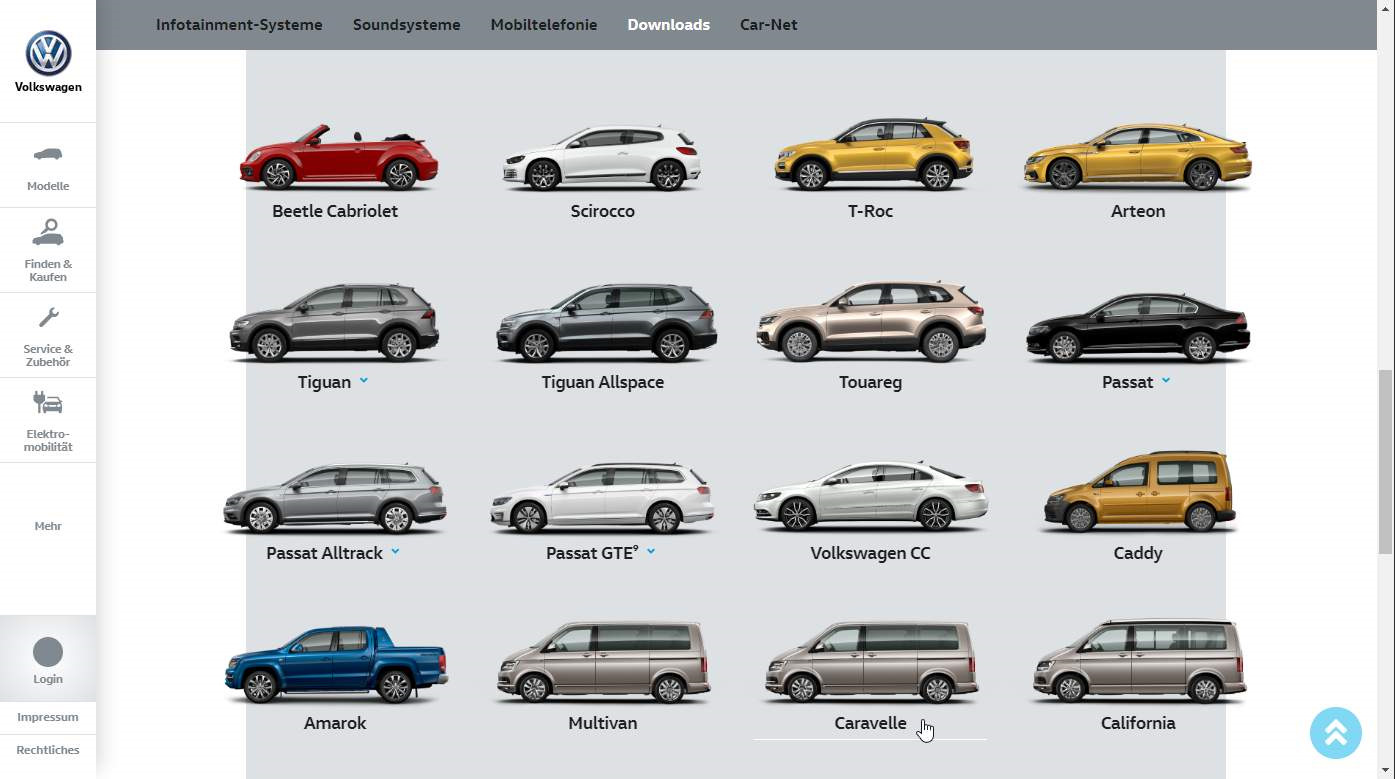This screenshot has height=779, width=1395.
Task: Select the white Volkswagen CC image
Action: tap(871, 495)
